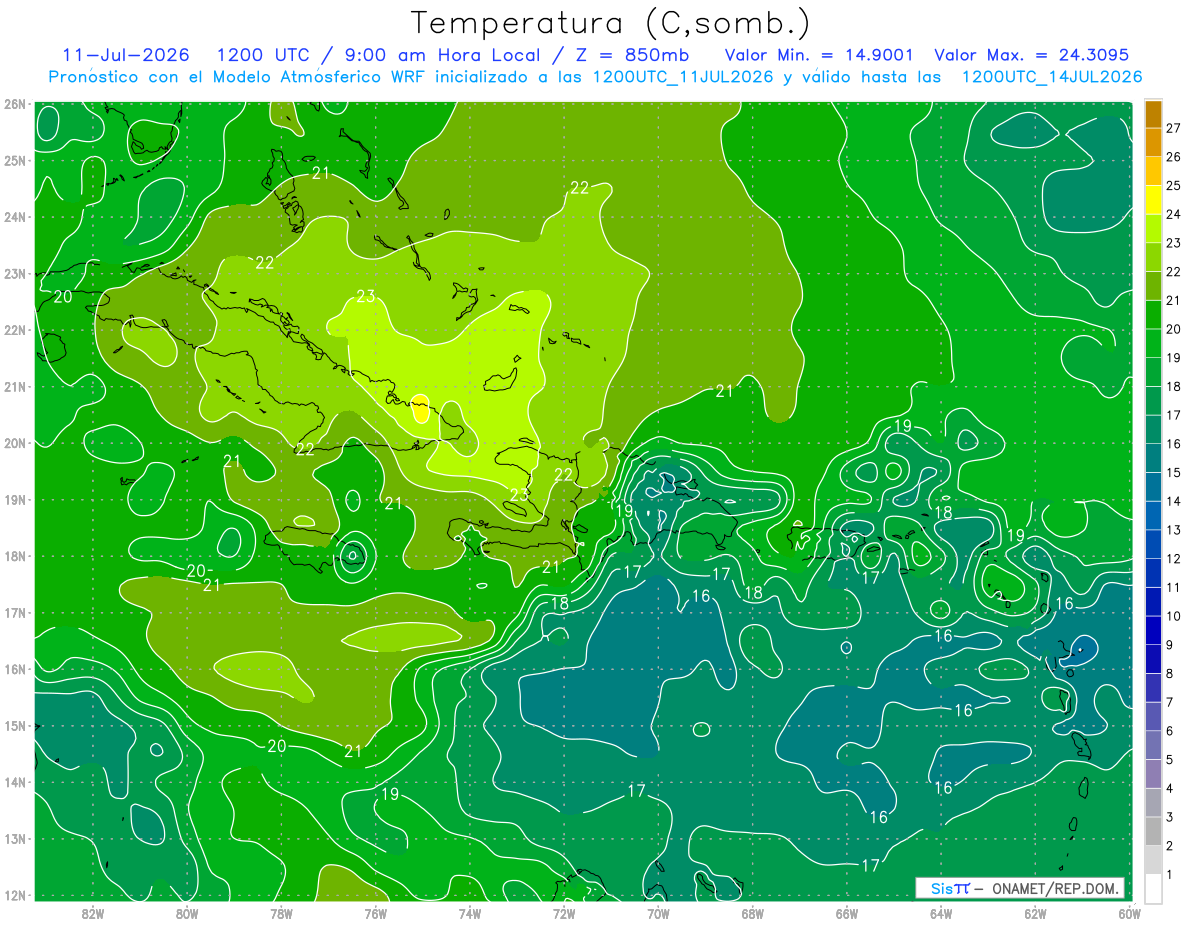
Task: Click the color scale label "24"
Action: pos(1173,215)
